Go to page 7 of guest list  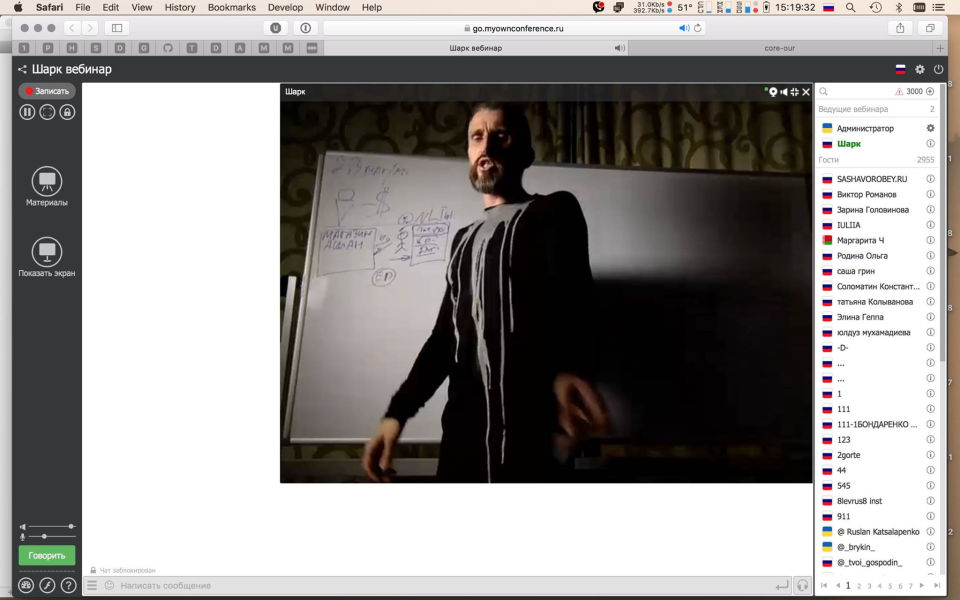click(910, 586)
